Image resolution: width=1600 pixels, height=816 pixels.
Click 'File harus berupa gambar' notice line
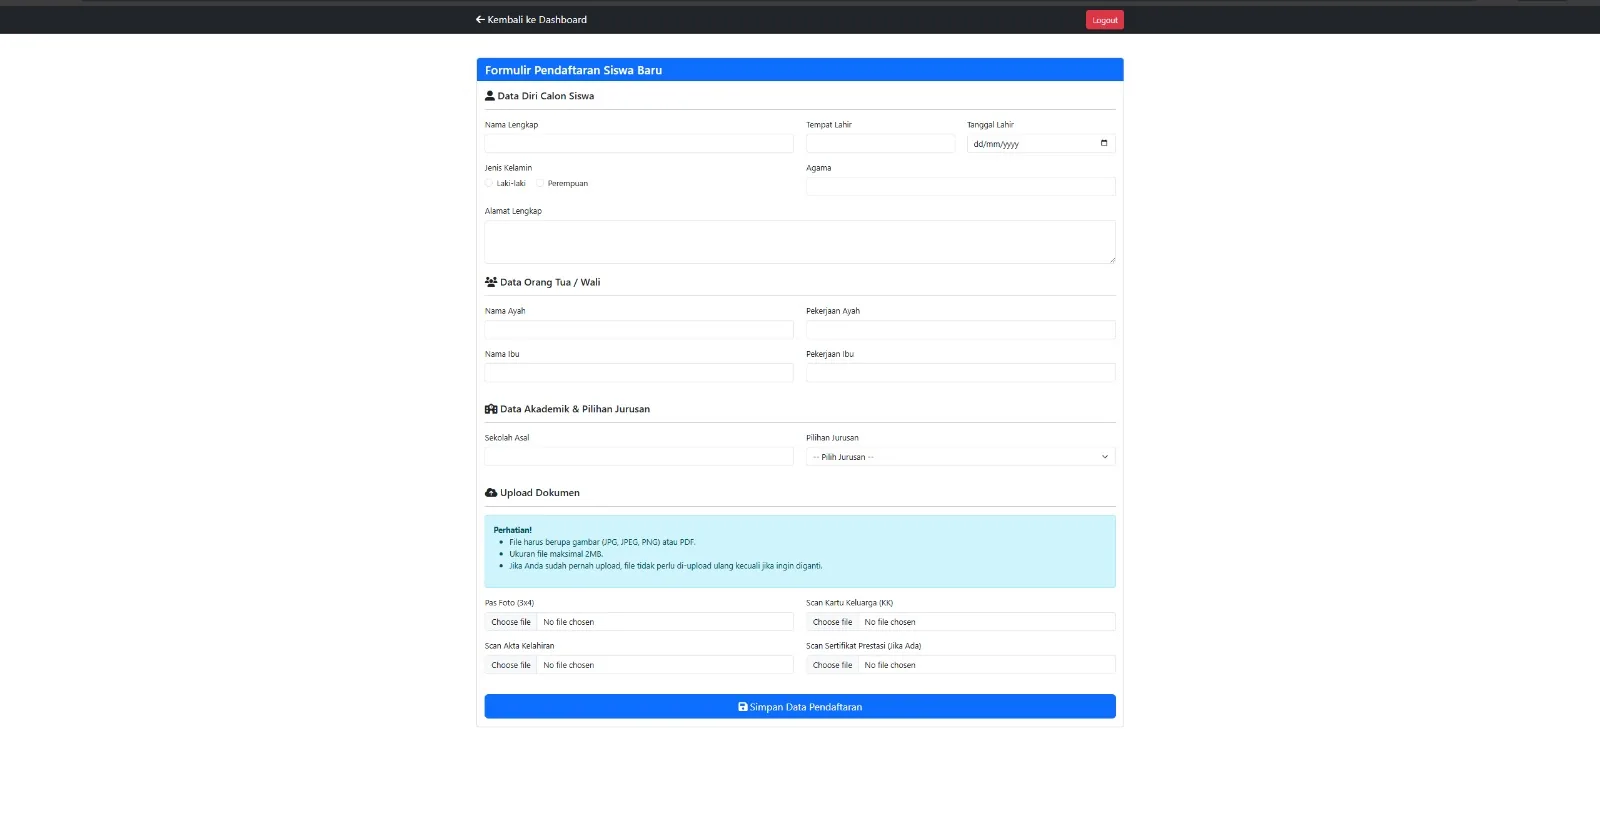point(602,542)
